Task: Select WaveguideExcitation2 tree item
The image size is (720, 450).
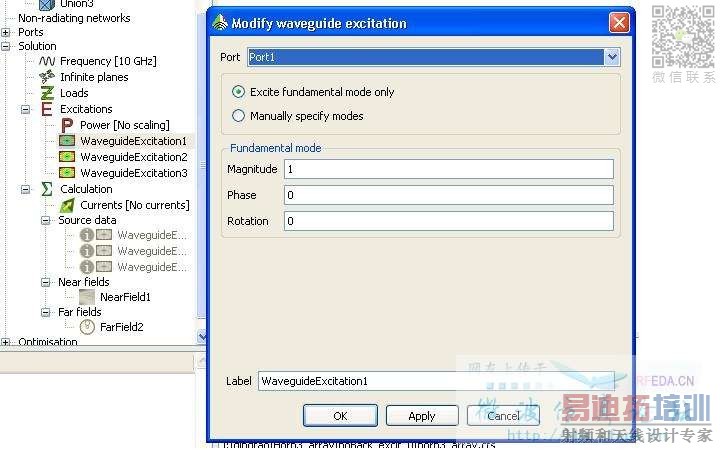Action: pyautogui.click(x=134, y=157)
